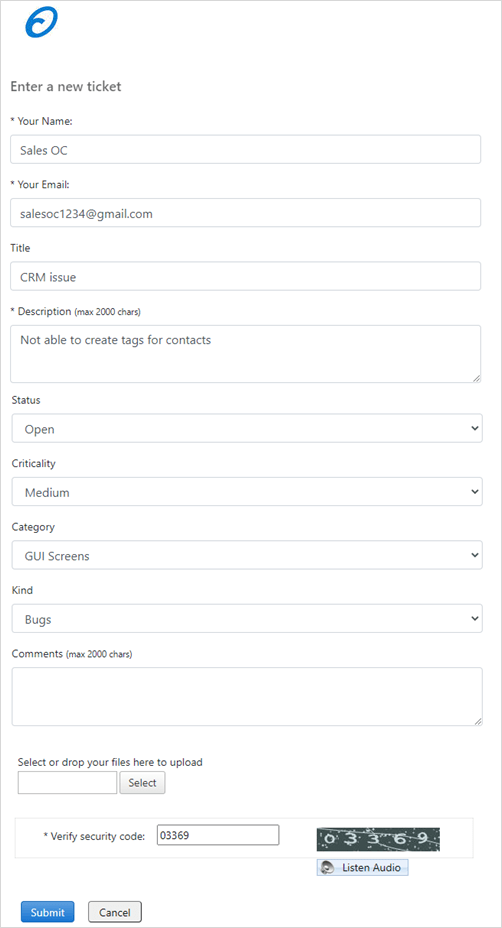Click into the Your Email field
Screen dimensions: 502x928
tap(246, 212)
